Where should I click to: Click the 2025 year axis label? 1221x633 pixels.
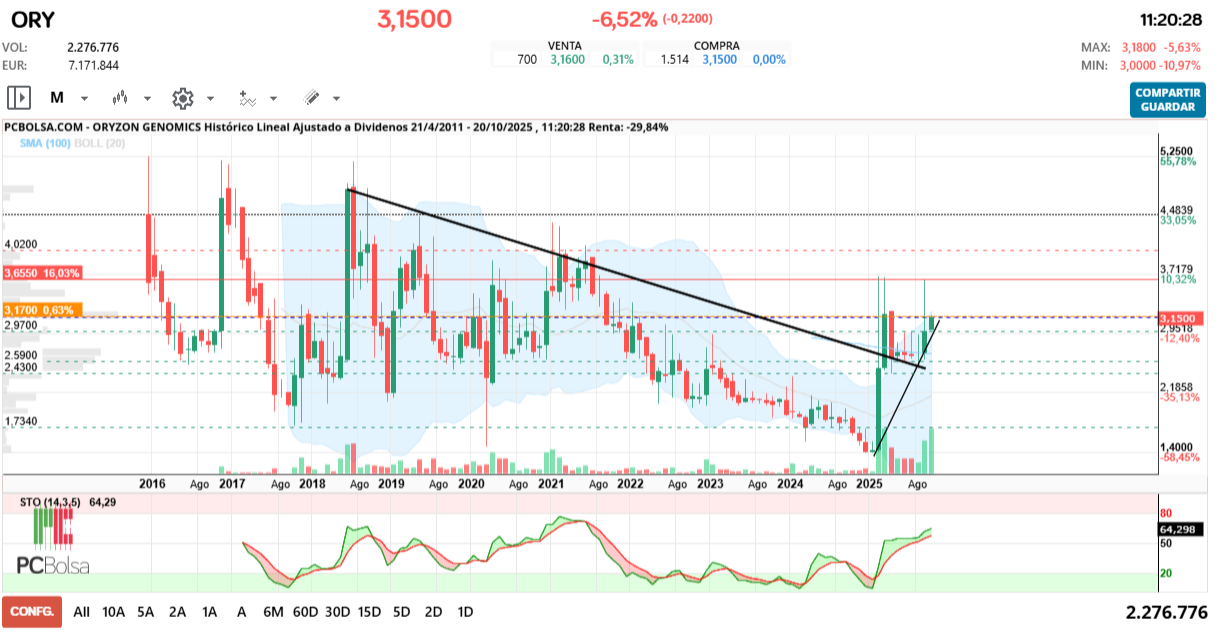870,483
